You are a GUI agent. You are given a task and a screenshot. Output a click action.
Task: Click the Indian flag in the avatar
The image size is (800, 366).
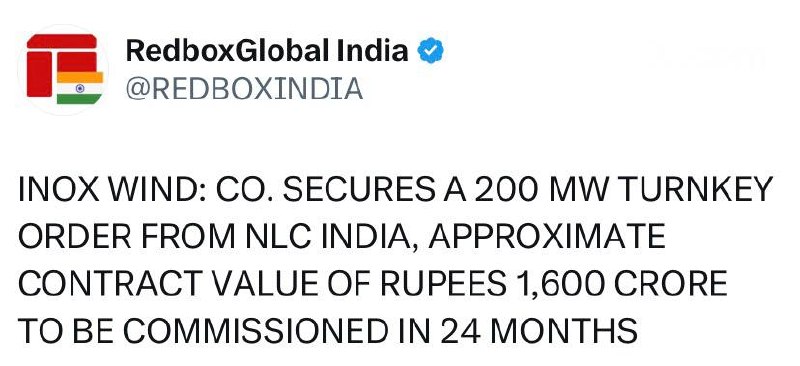click(x=80, y=88)
